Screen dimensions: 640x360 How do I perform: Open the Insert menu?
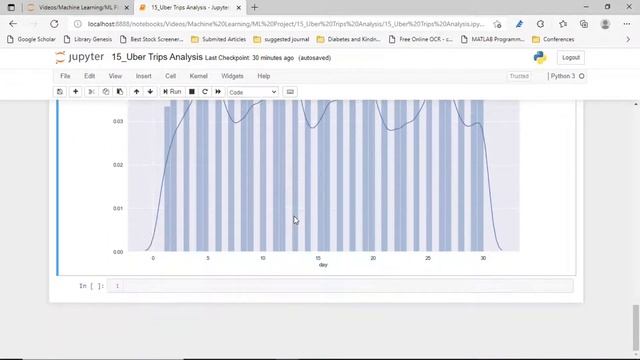click(144, 76)
